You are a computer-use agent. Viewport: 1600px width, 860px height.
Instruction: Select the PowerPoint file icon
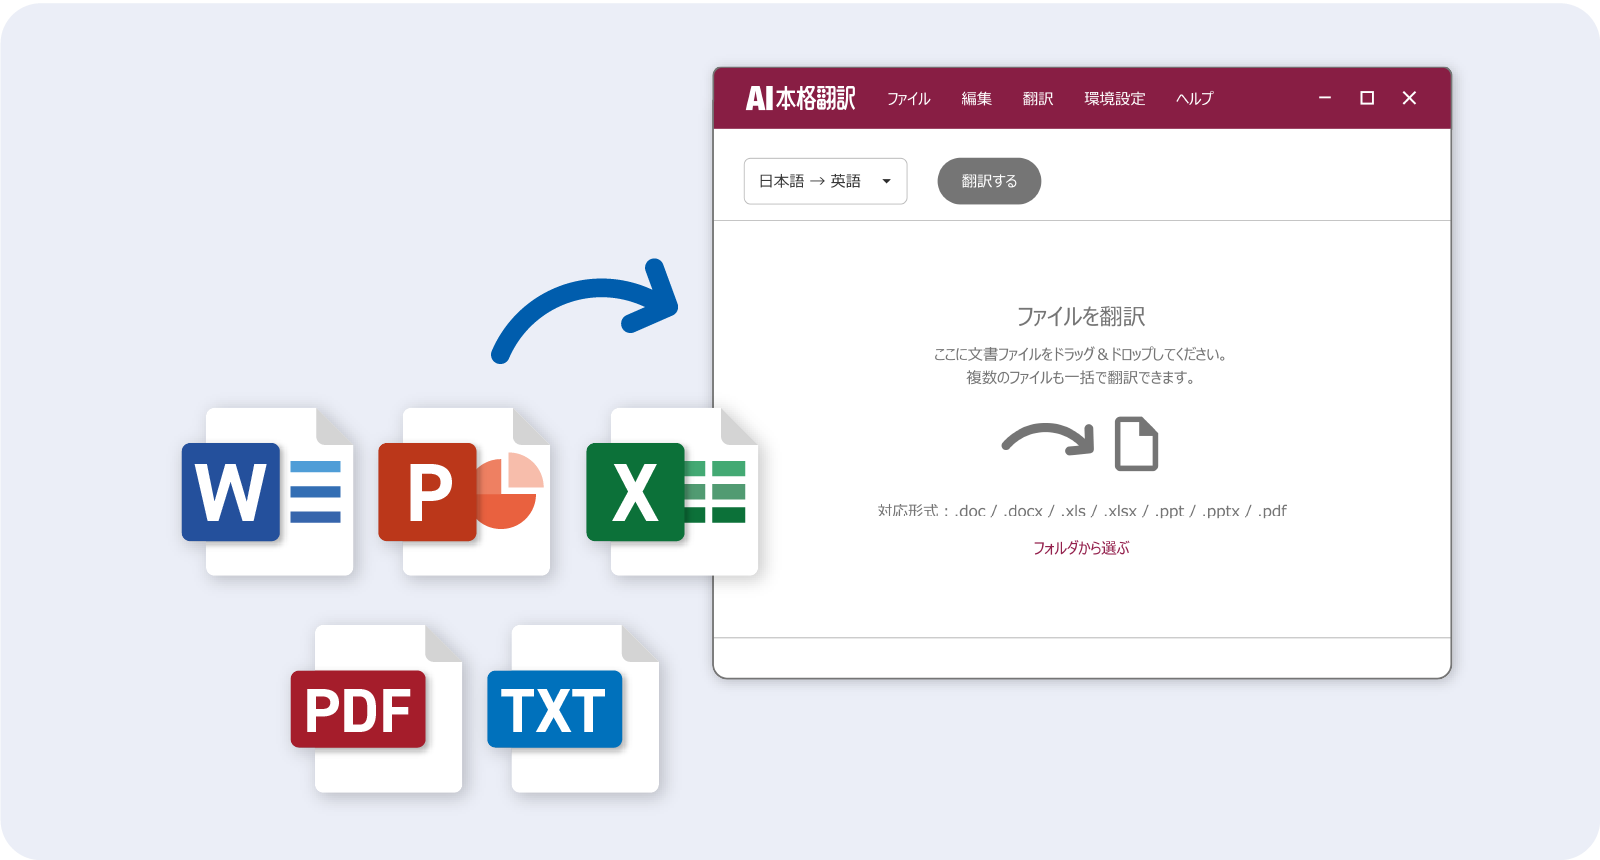464,492
